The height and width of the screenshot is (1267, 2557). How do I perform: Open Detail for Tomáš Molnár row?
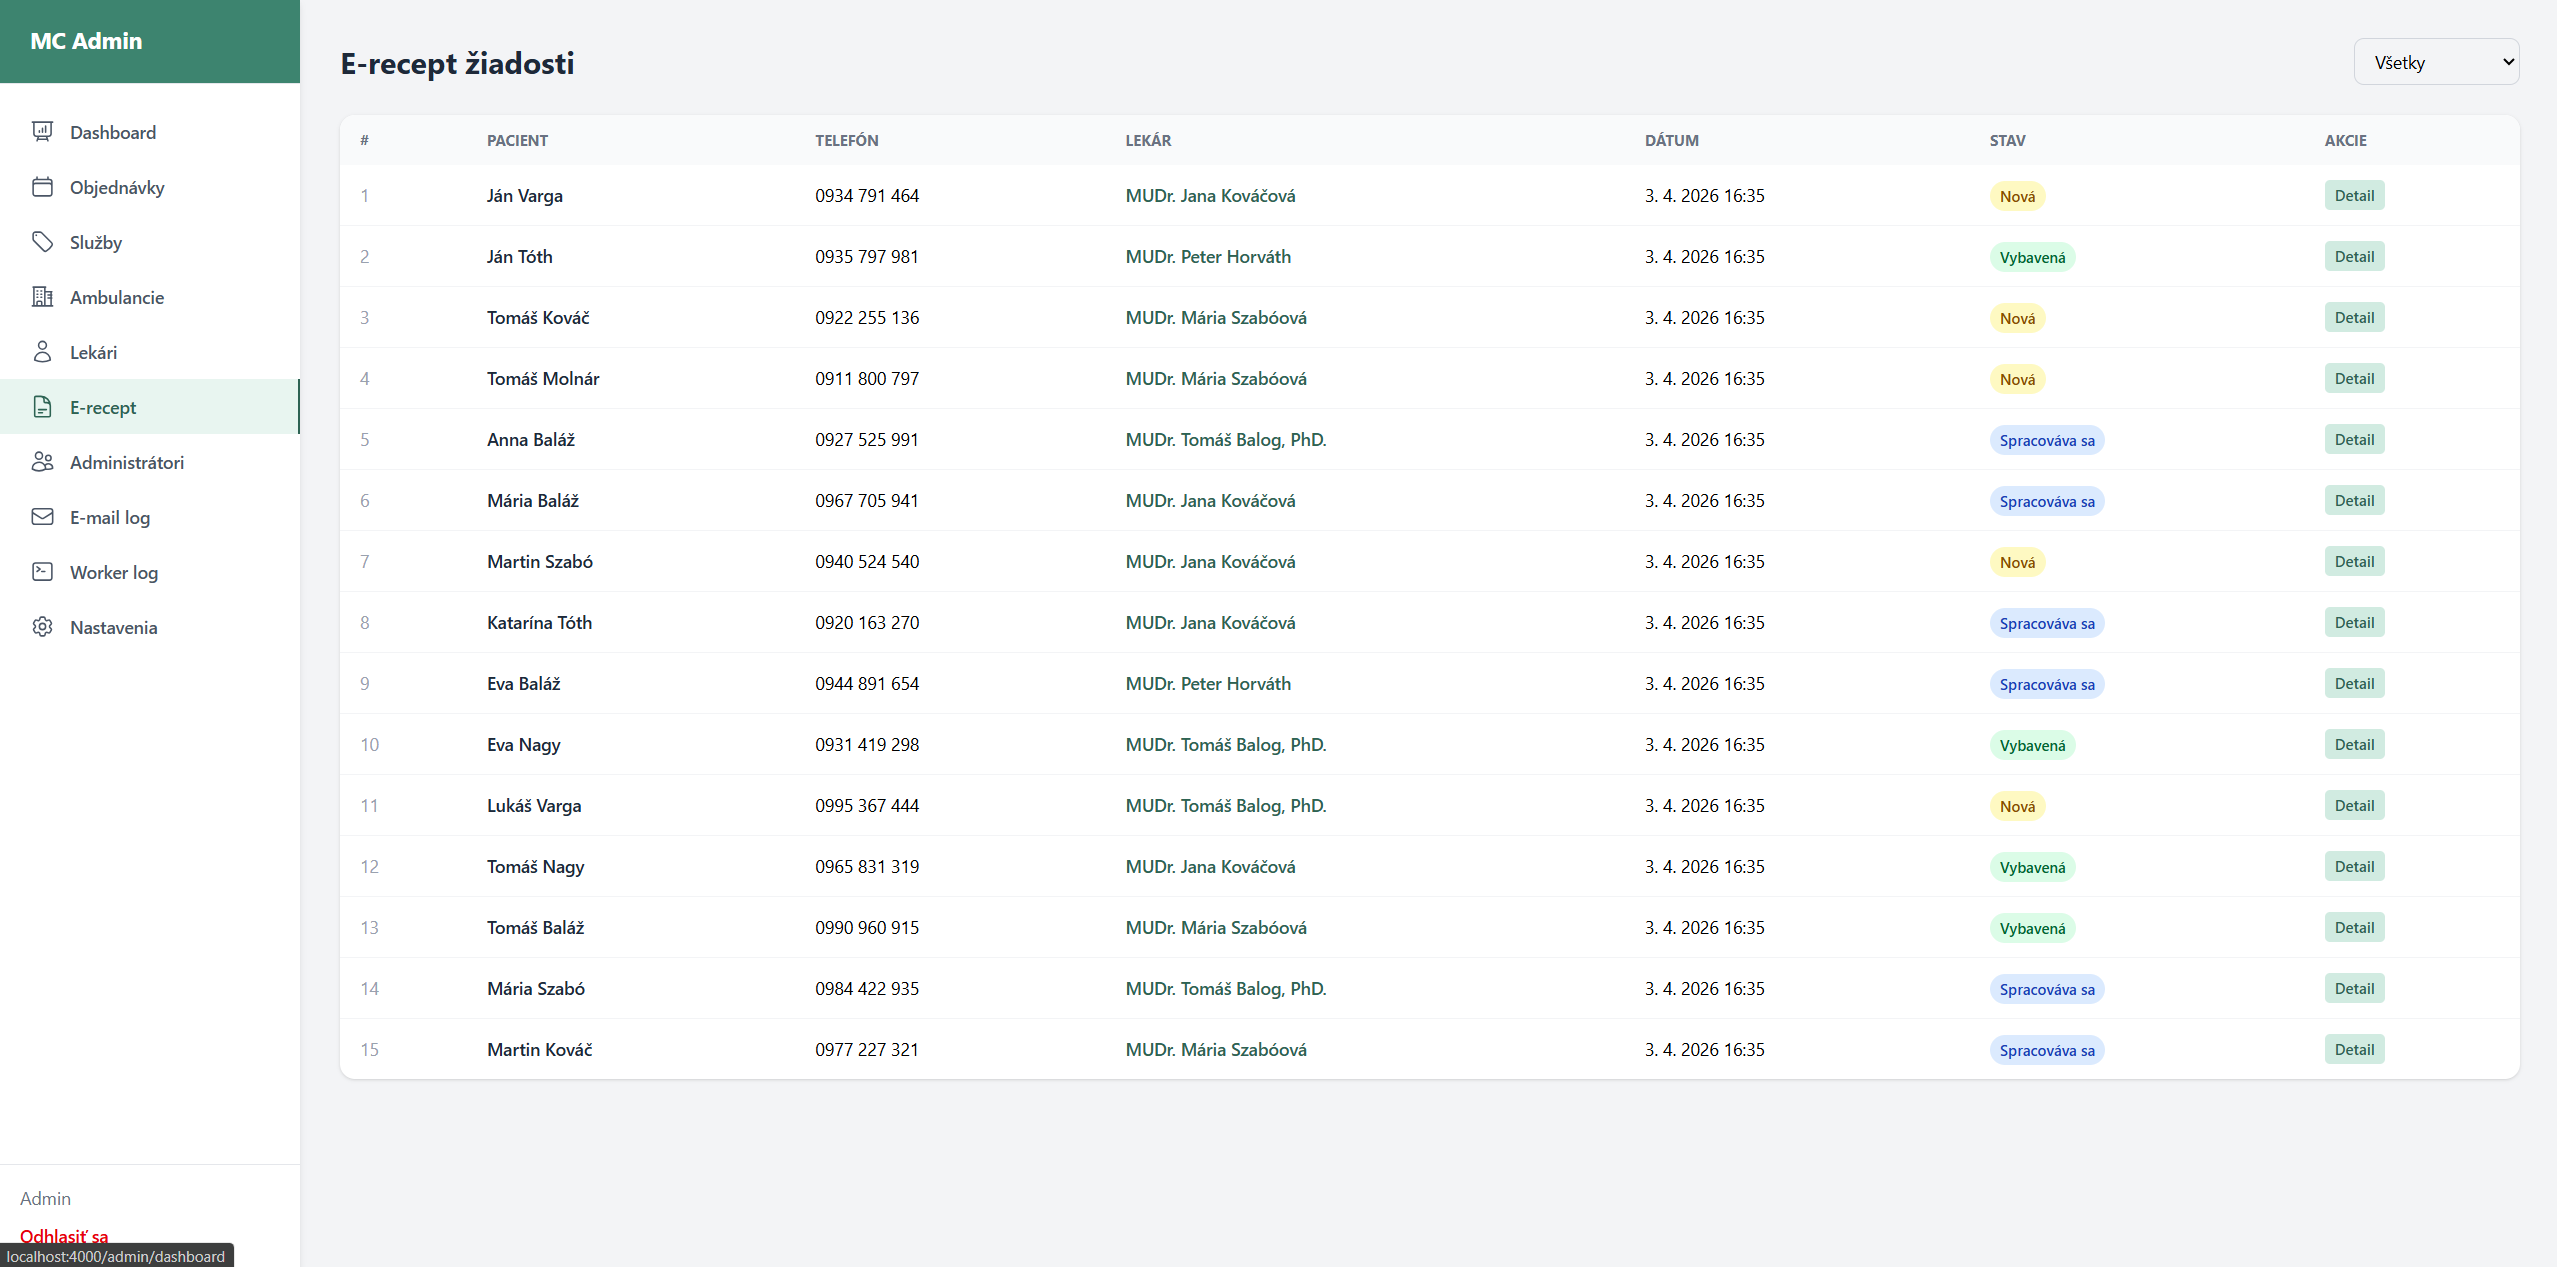point(2353,379)
